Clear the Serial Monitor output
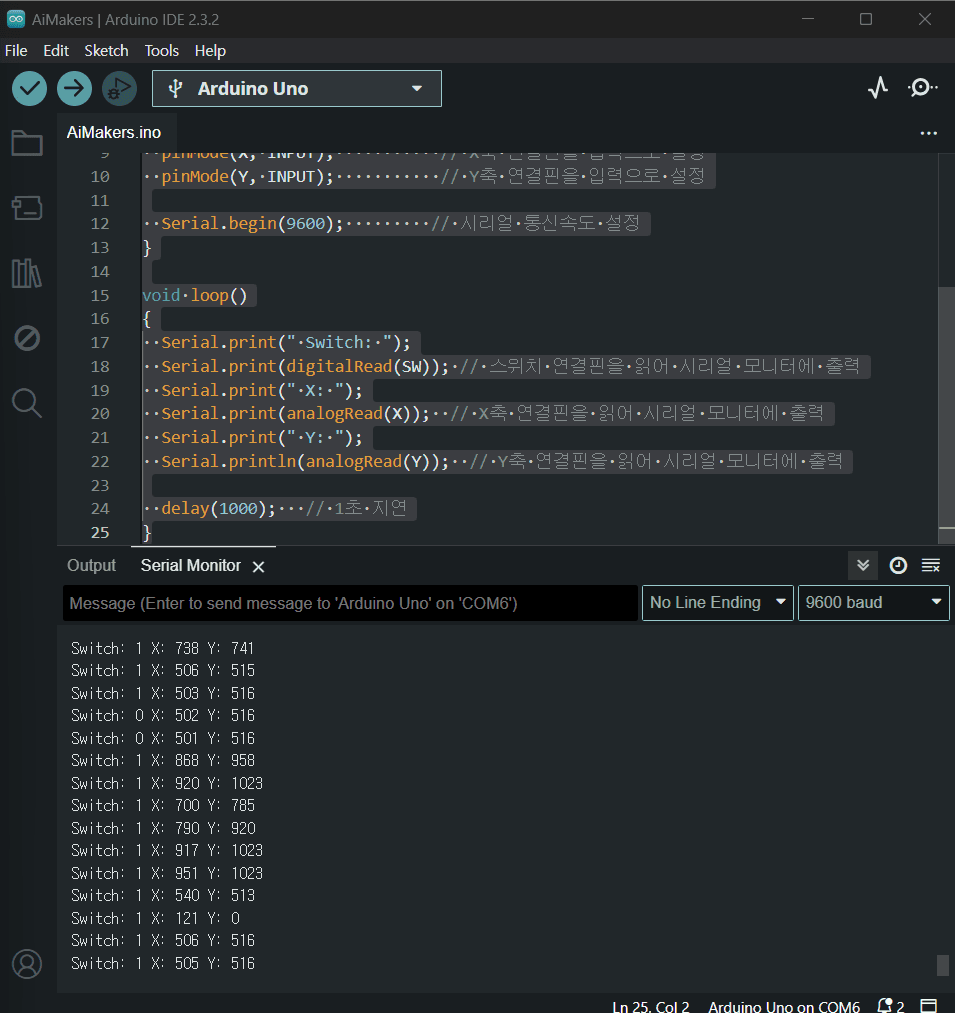This screenshot has width=955, height=1013. 931,565
